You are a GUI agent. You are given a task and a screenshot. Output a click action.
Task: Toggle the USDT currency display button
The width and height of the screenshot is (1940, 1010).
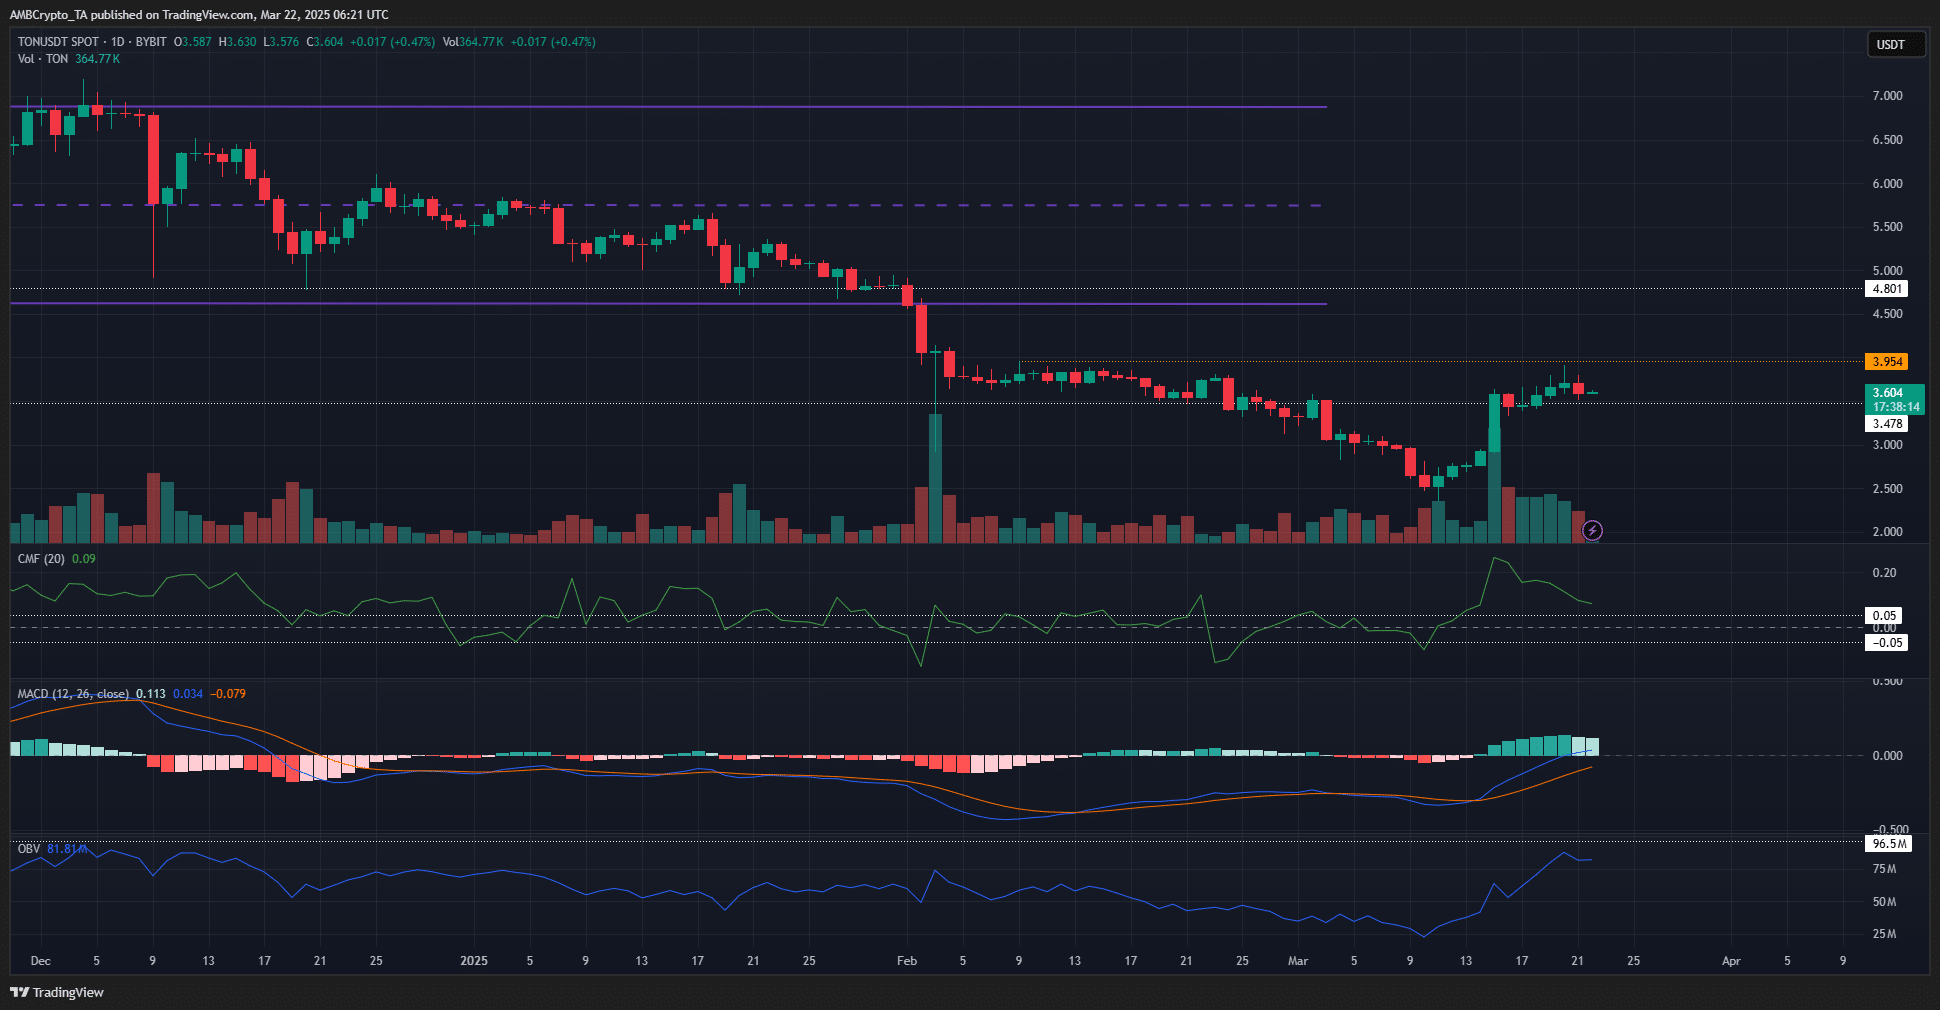tap(1895, 44)
